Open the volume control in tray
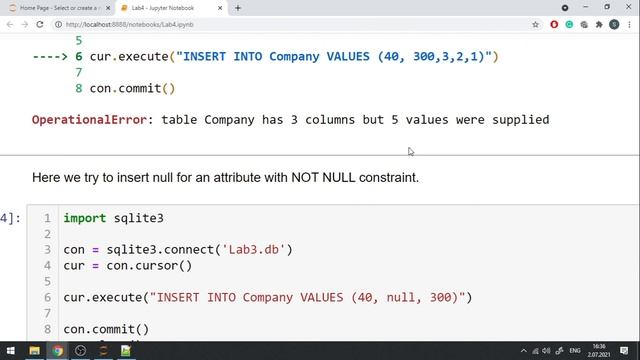640x360 pixels. pos(547,351)
